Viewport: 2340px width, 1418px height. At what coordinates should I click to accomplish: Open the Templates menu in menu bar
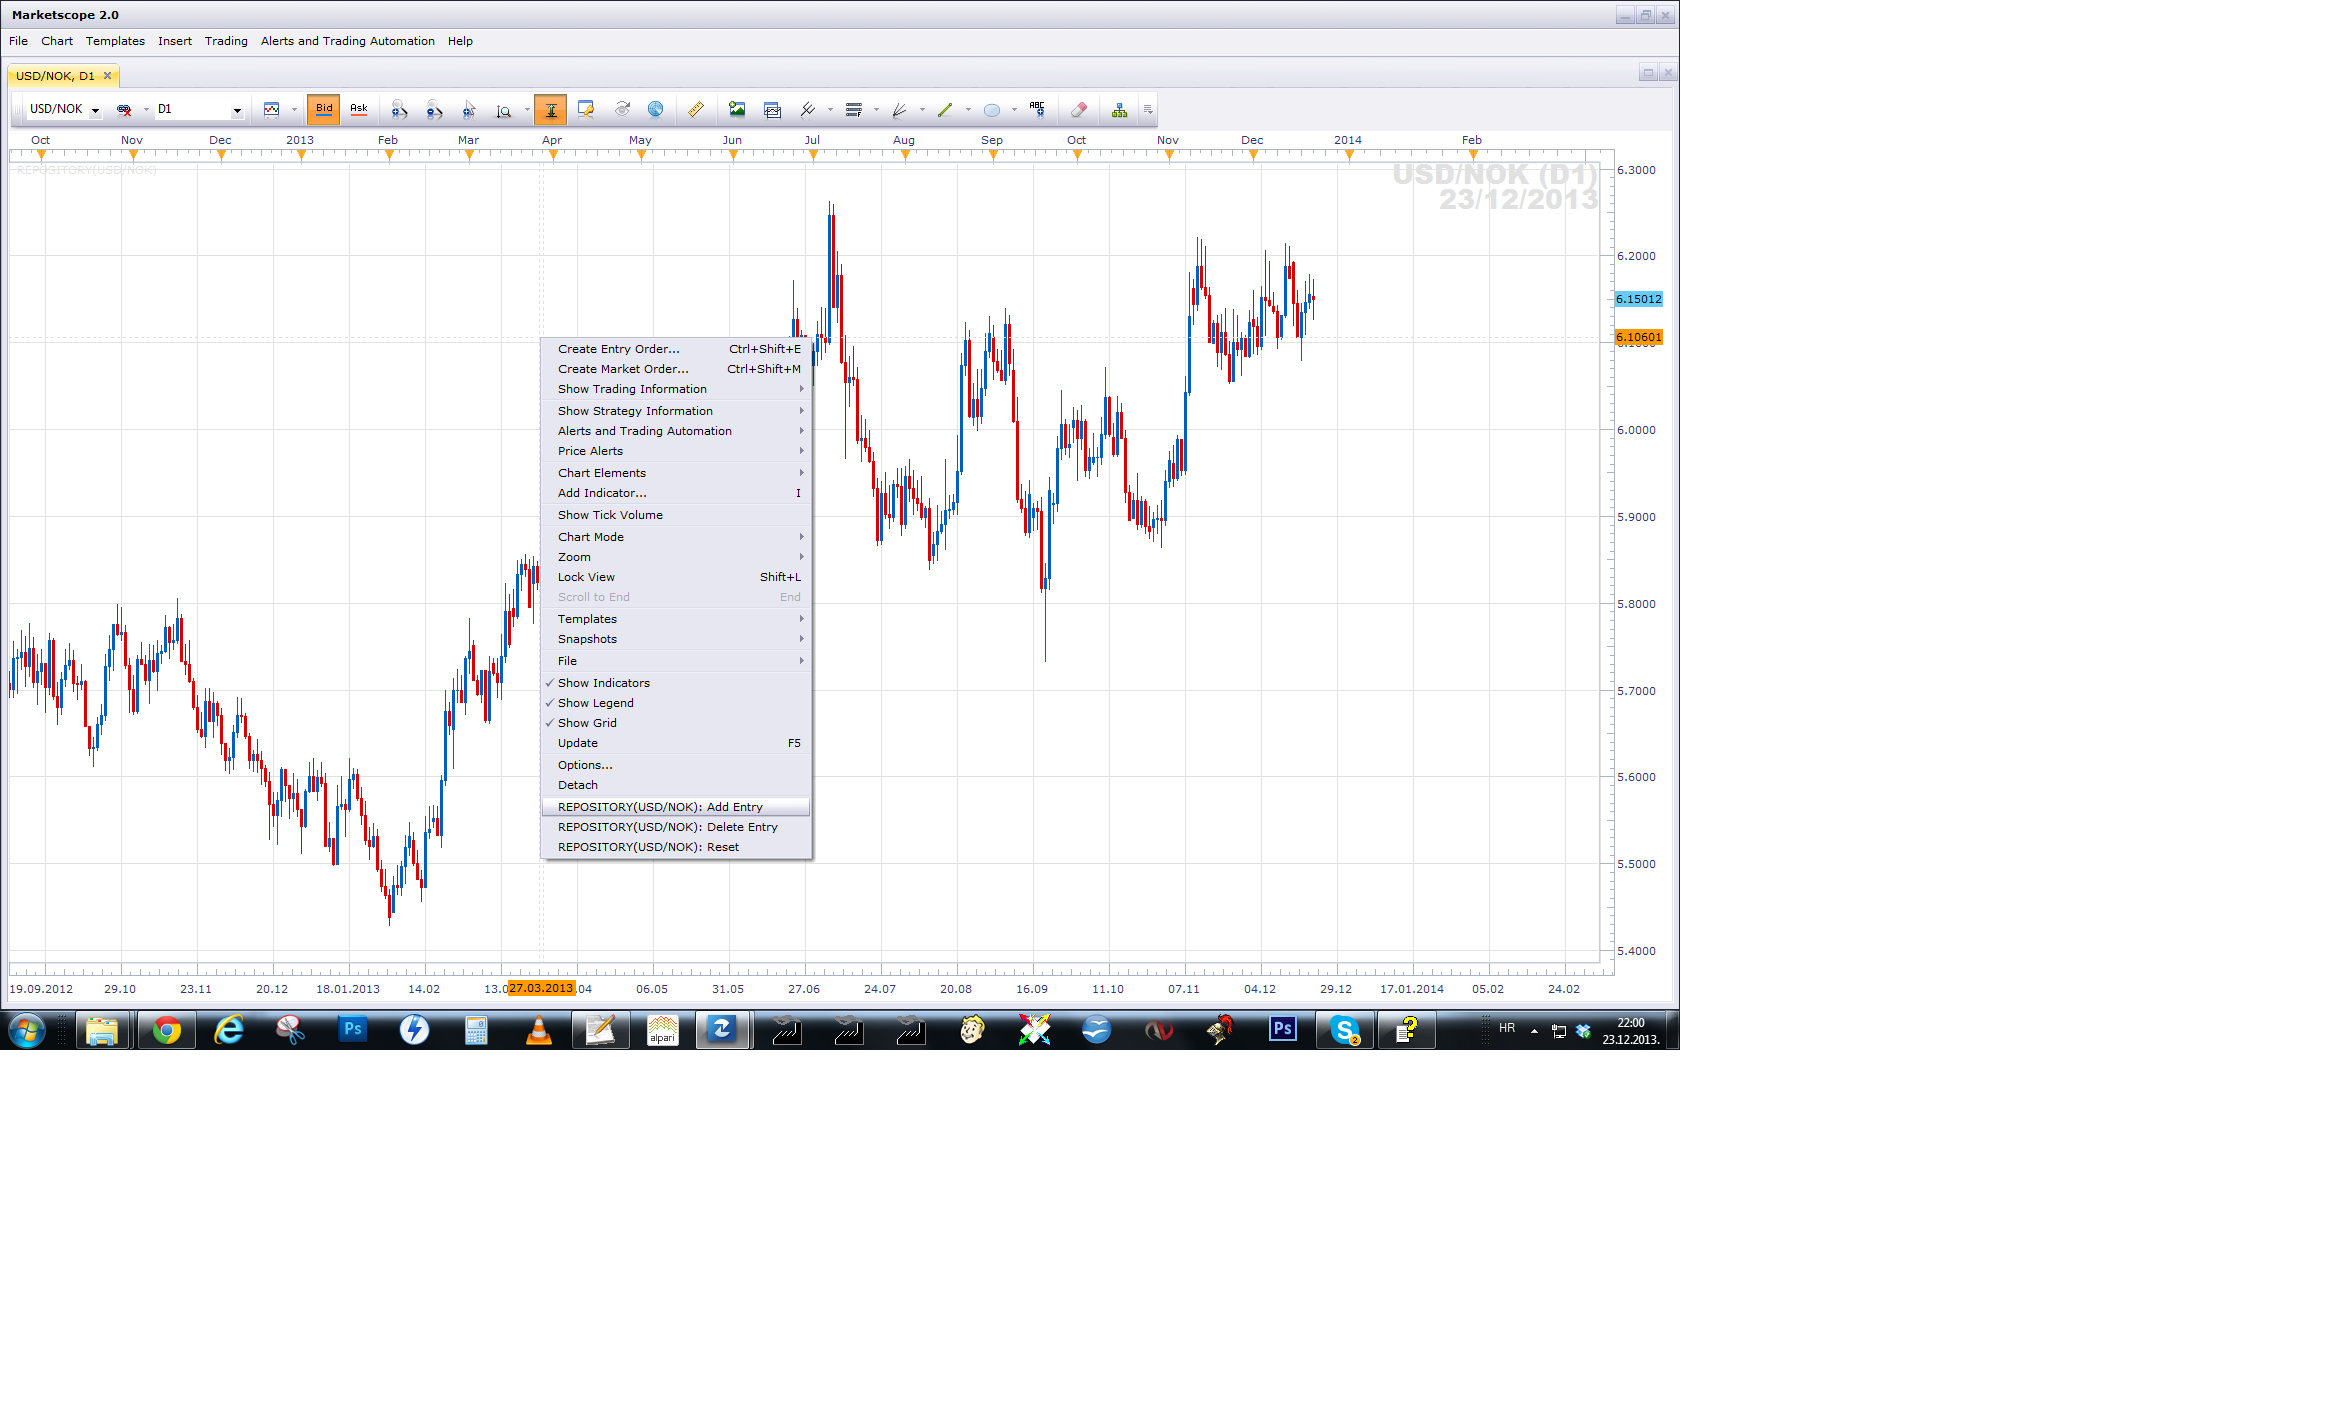pos(115,41)
